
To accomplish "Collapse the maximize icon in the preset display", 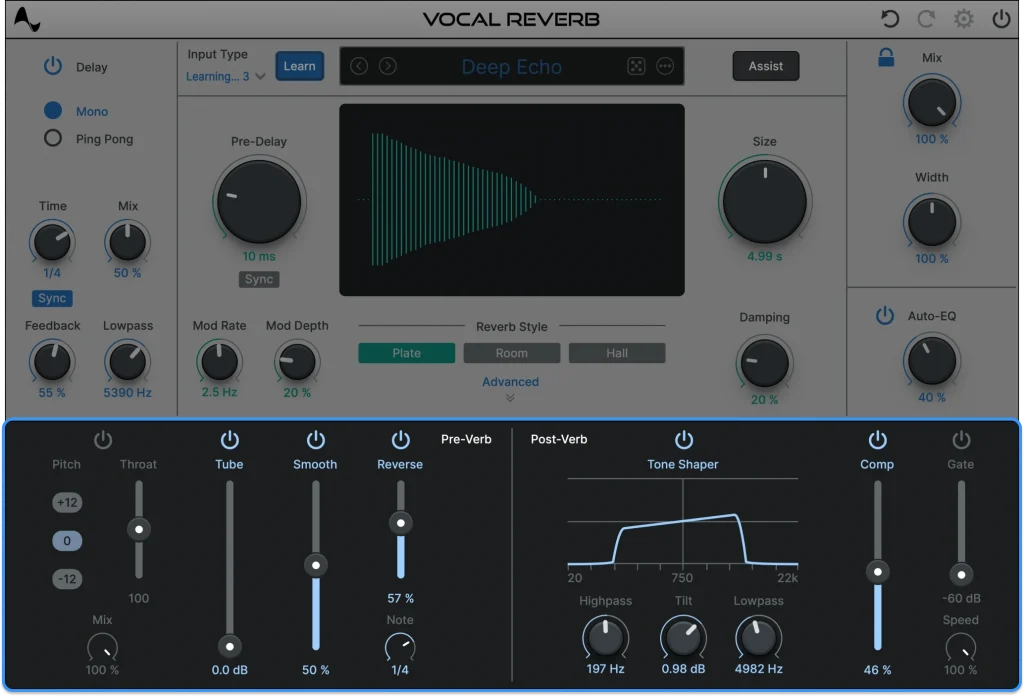I will pyautogui.click(x=637, y=66).
